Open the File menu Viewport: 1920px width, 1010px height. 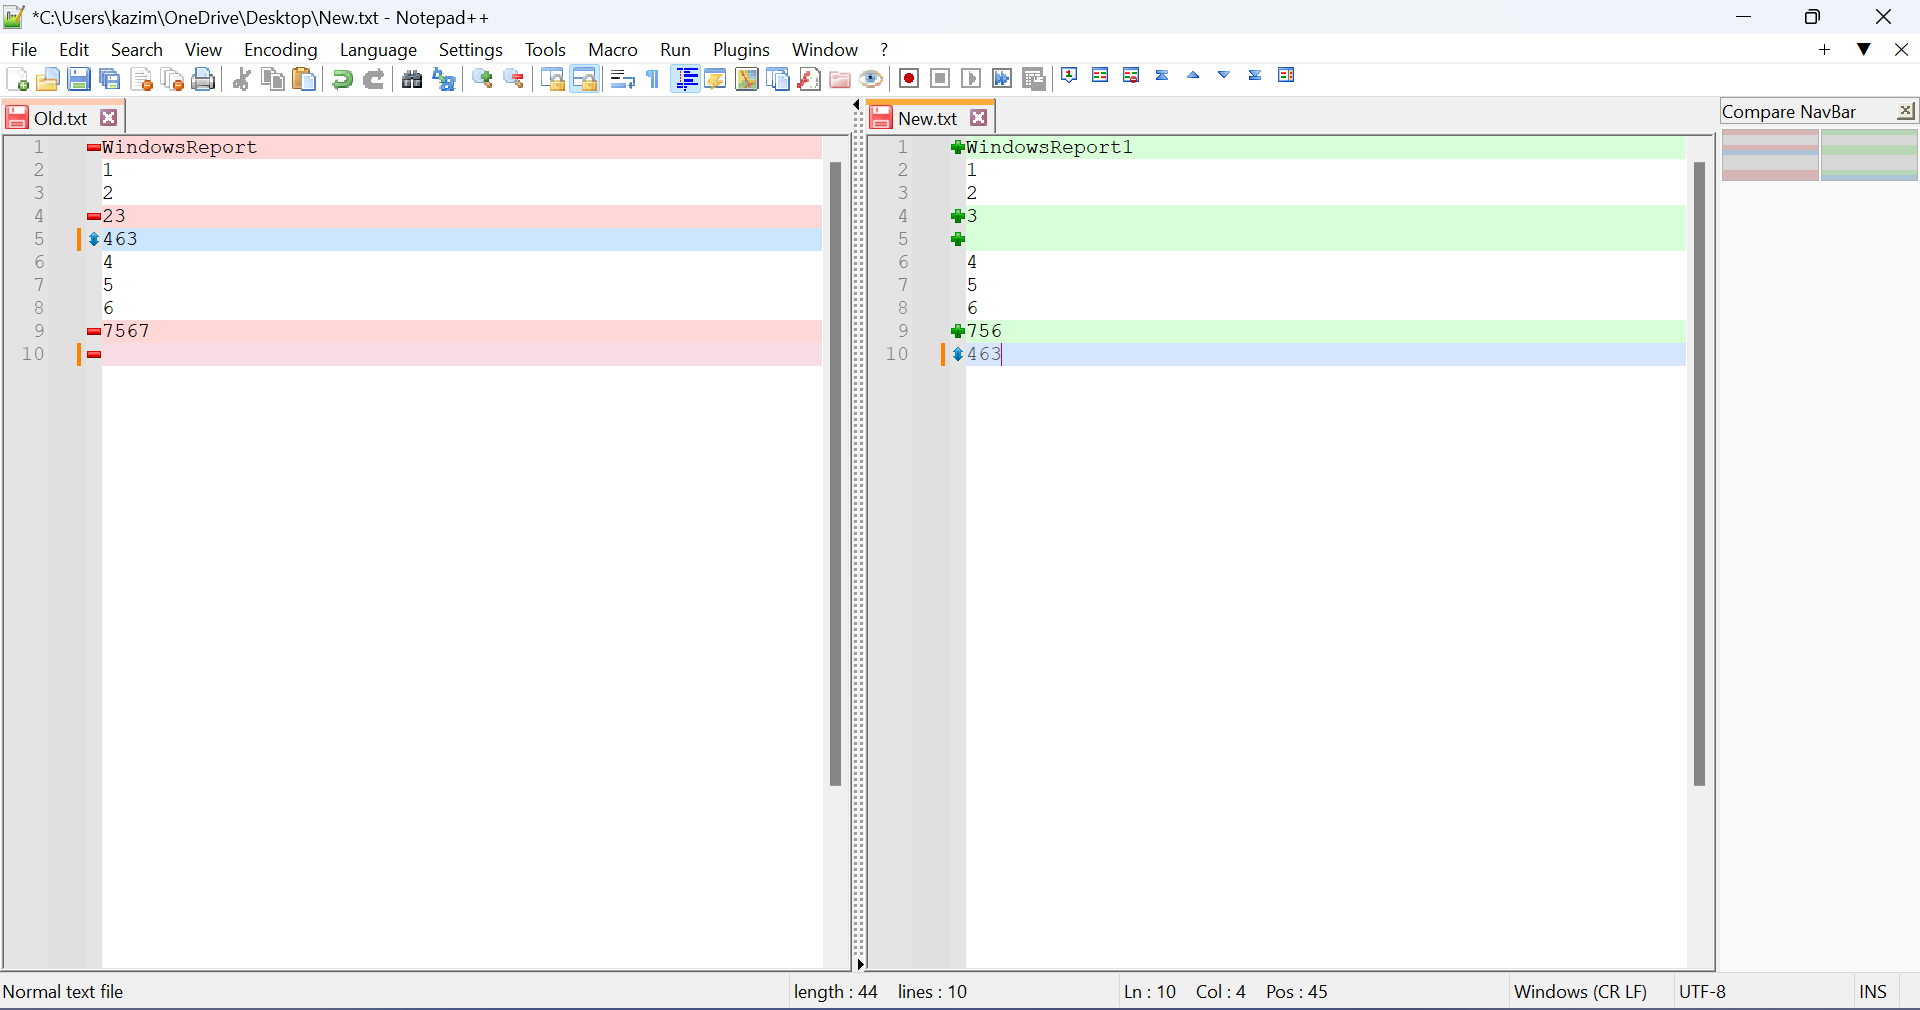click(24, 49)
